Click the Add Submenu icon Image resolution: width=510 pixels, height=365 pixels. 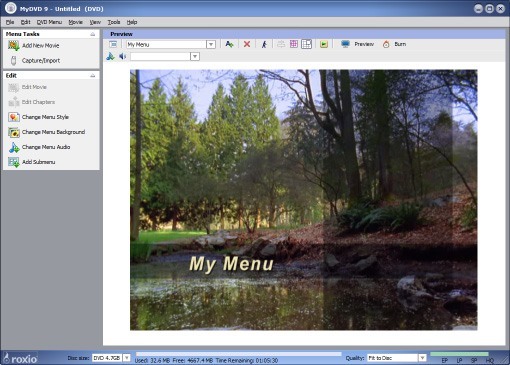[x=14, y=162]
